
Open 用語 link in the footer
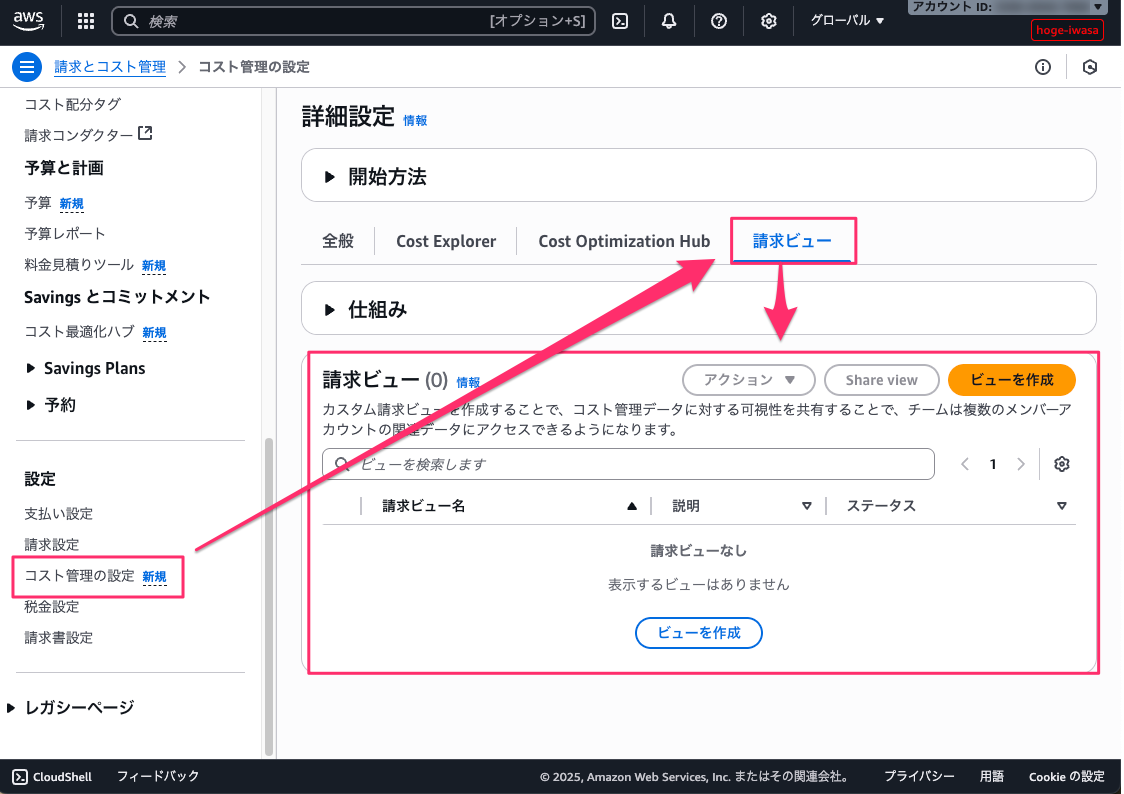pos(991,777)
